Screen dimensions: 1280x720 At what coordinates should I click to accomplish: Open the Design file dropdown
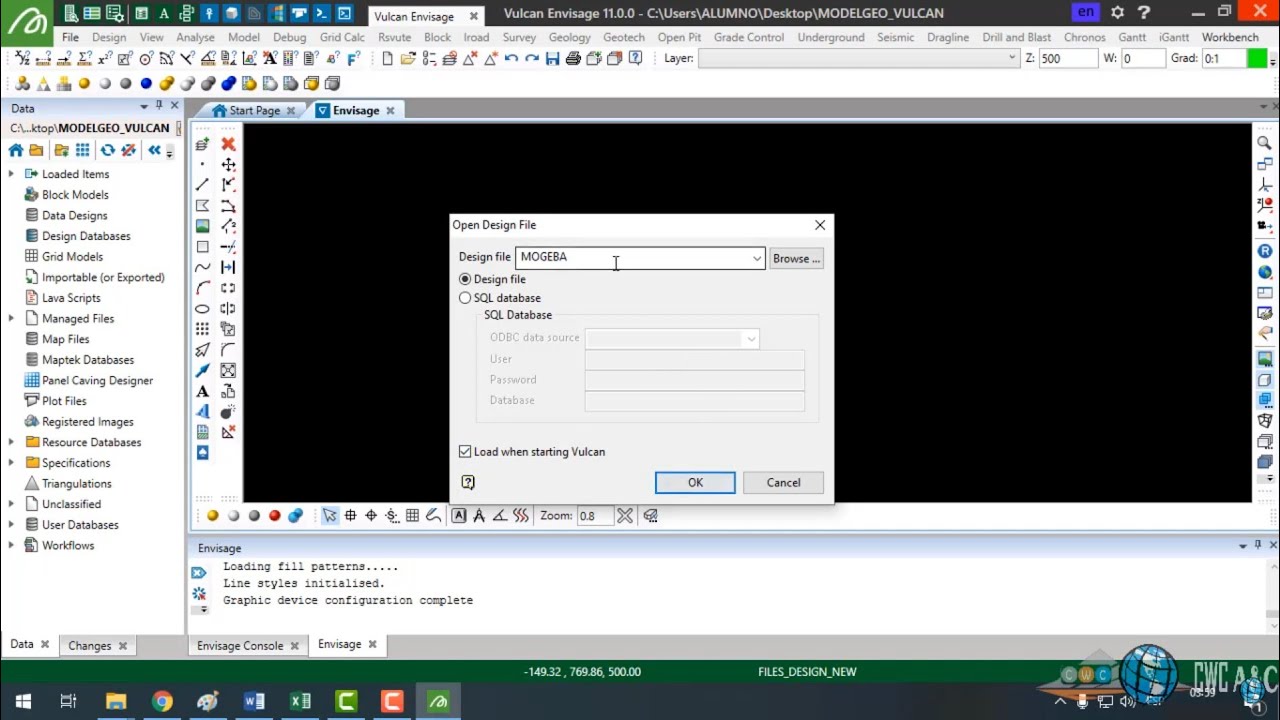pos(757,258)
